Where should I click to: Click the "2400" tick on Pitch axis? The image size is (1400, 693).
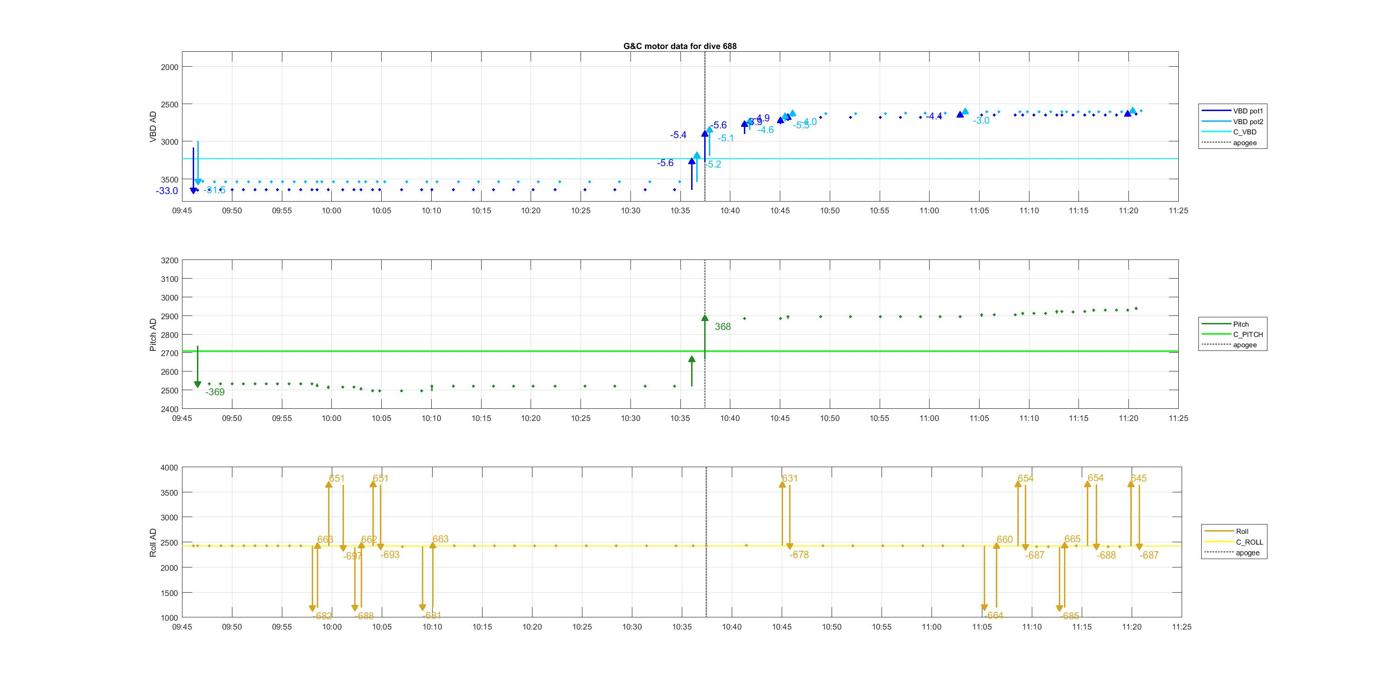click(x=168, y=410)
